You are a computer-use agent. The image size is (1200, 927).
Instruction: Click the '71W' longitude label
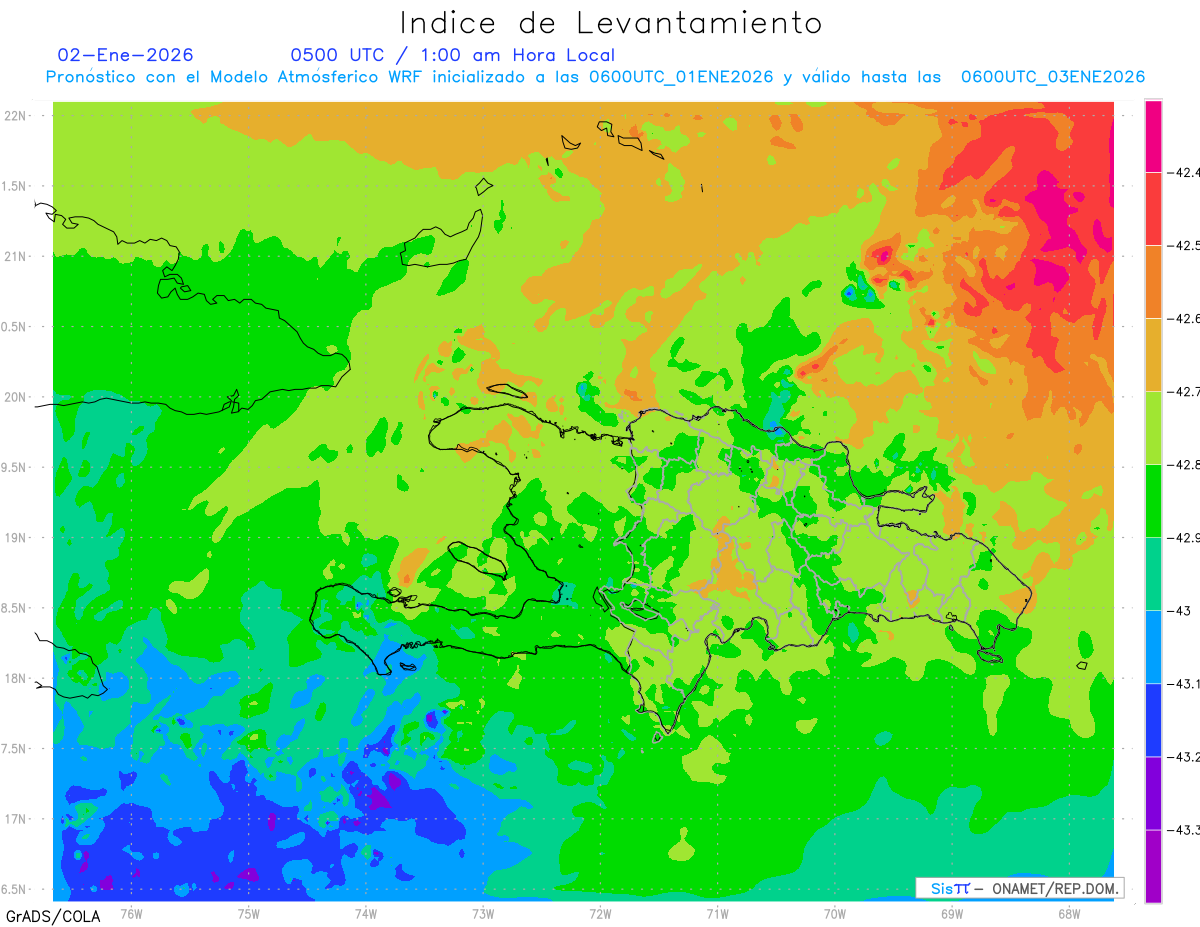click(x=717, y=912)
